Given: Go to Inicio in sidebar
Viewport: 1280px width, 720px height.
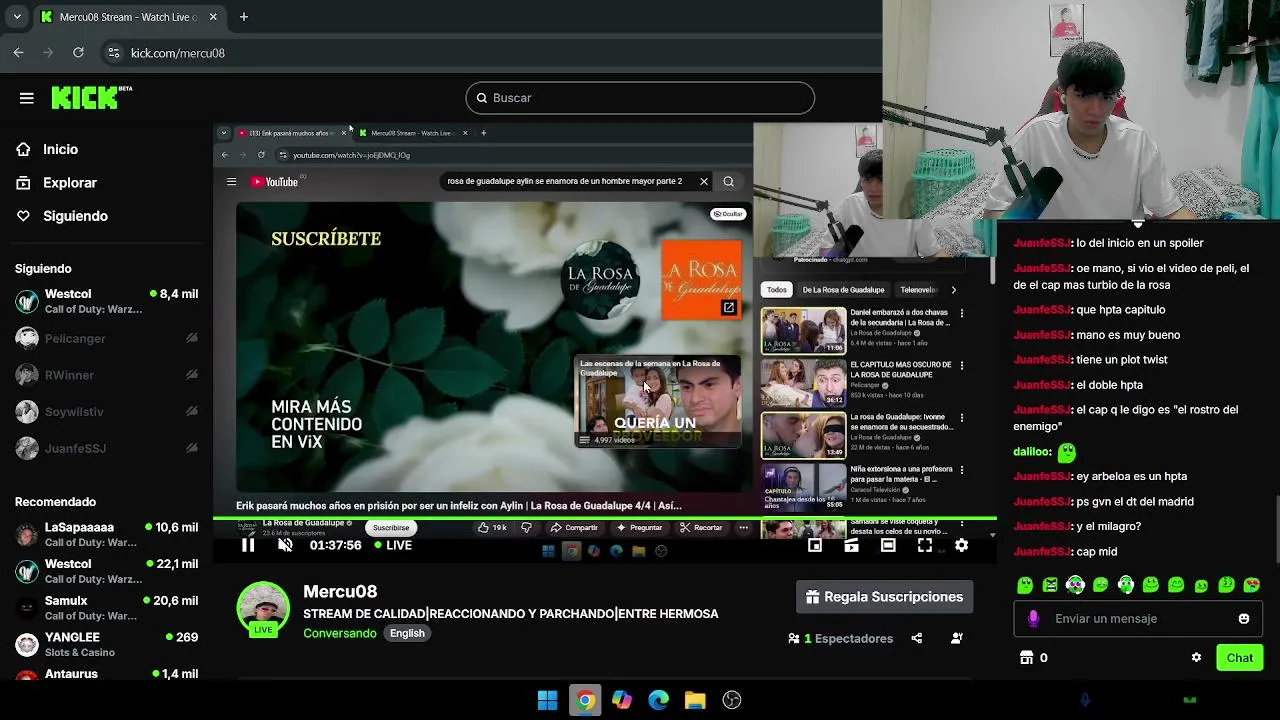Looking at the screenshot, I should [x=60, y=149].
